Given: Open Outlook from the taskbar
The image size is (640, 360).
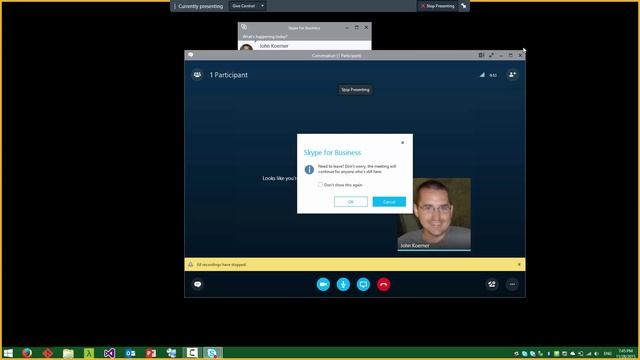Looking at the screenshot, I should click(x=130, y=353).
